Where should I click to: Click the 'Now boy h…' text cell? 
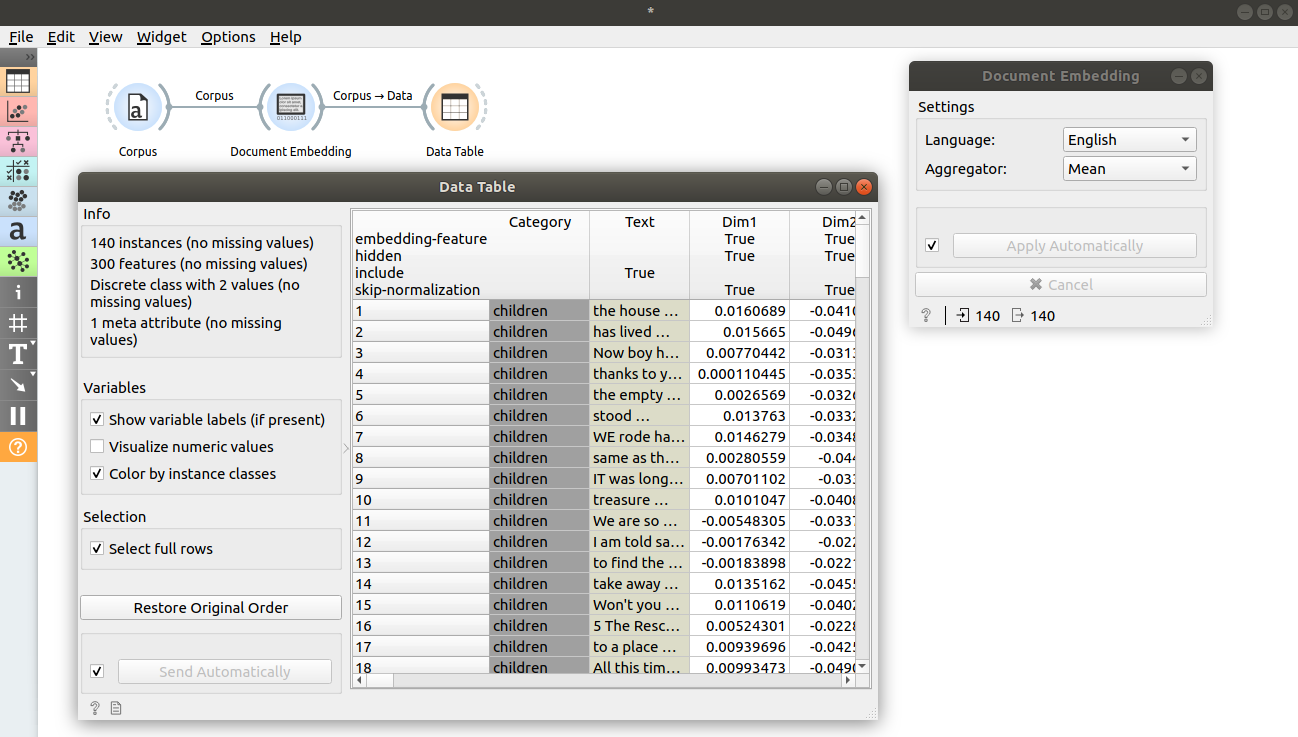[639, 353]
